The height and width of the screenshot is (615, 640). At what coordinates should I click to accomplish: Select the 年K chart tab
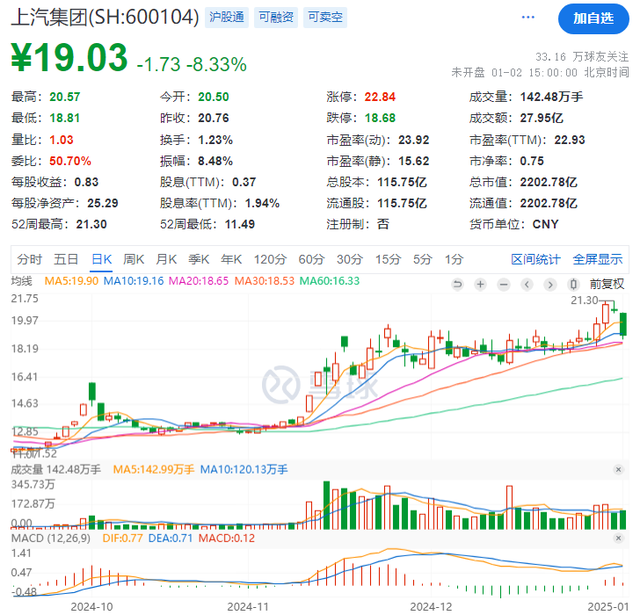(x=231, y=260)
